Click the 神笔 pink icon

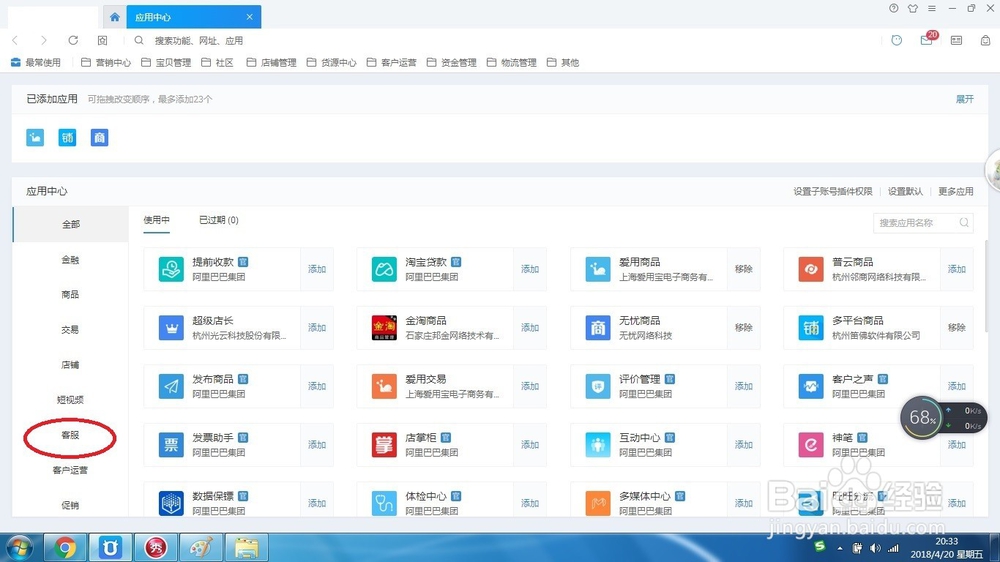click(x=811, y=445)
